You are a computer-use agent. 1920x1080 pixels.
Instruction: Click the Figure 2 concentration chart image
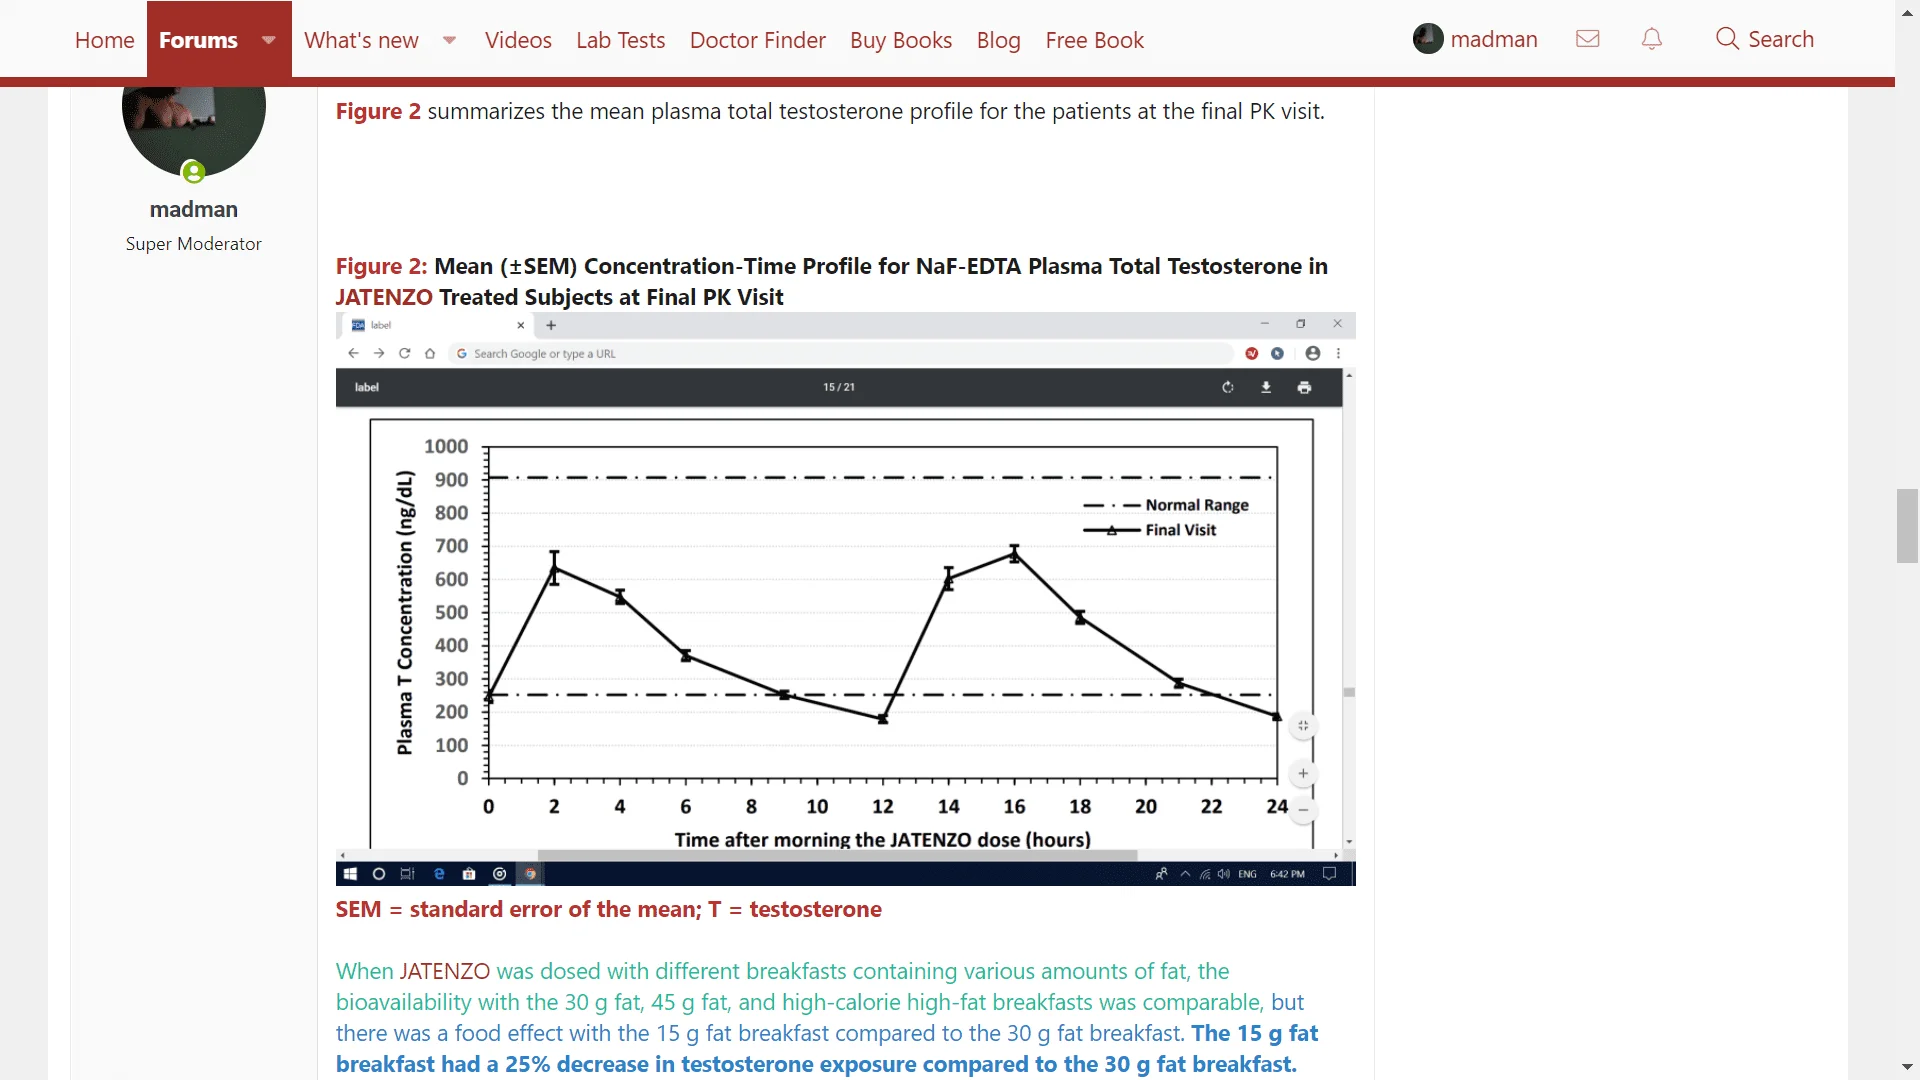[x=845, y=598]
